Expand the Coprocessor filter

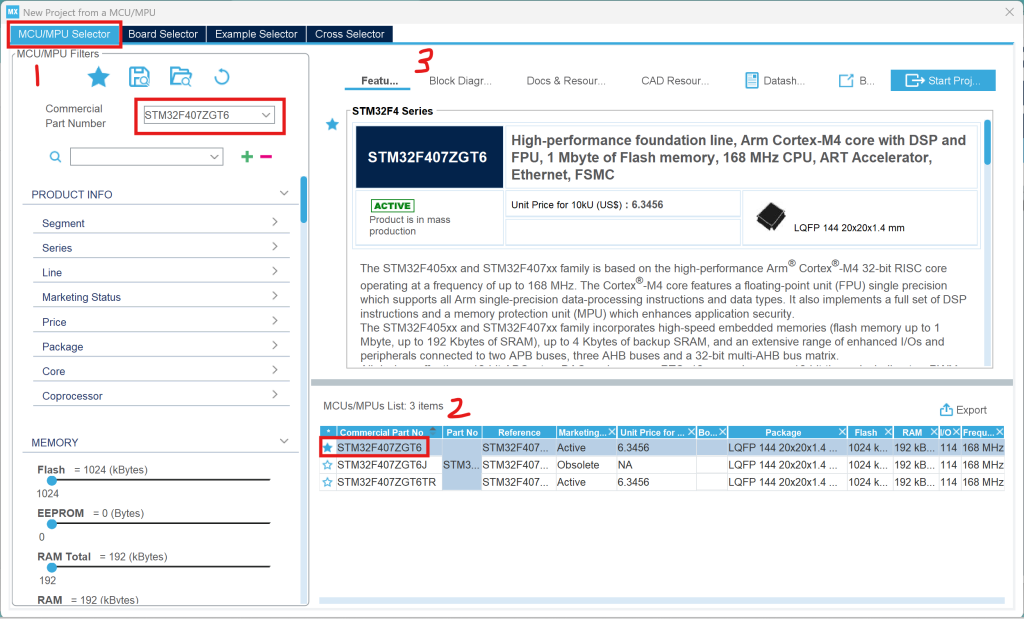coord(275,394)
